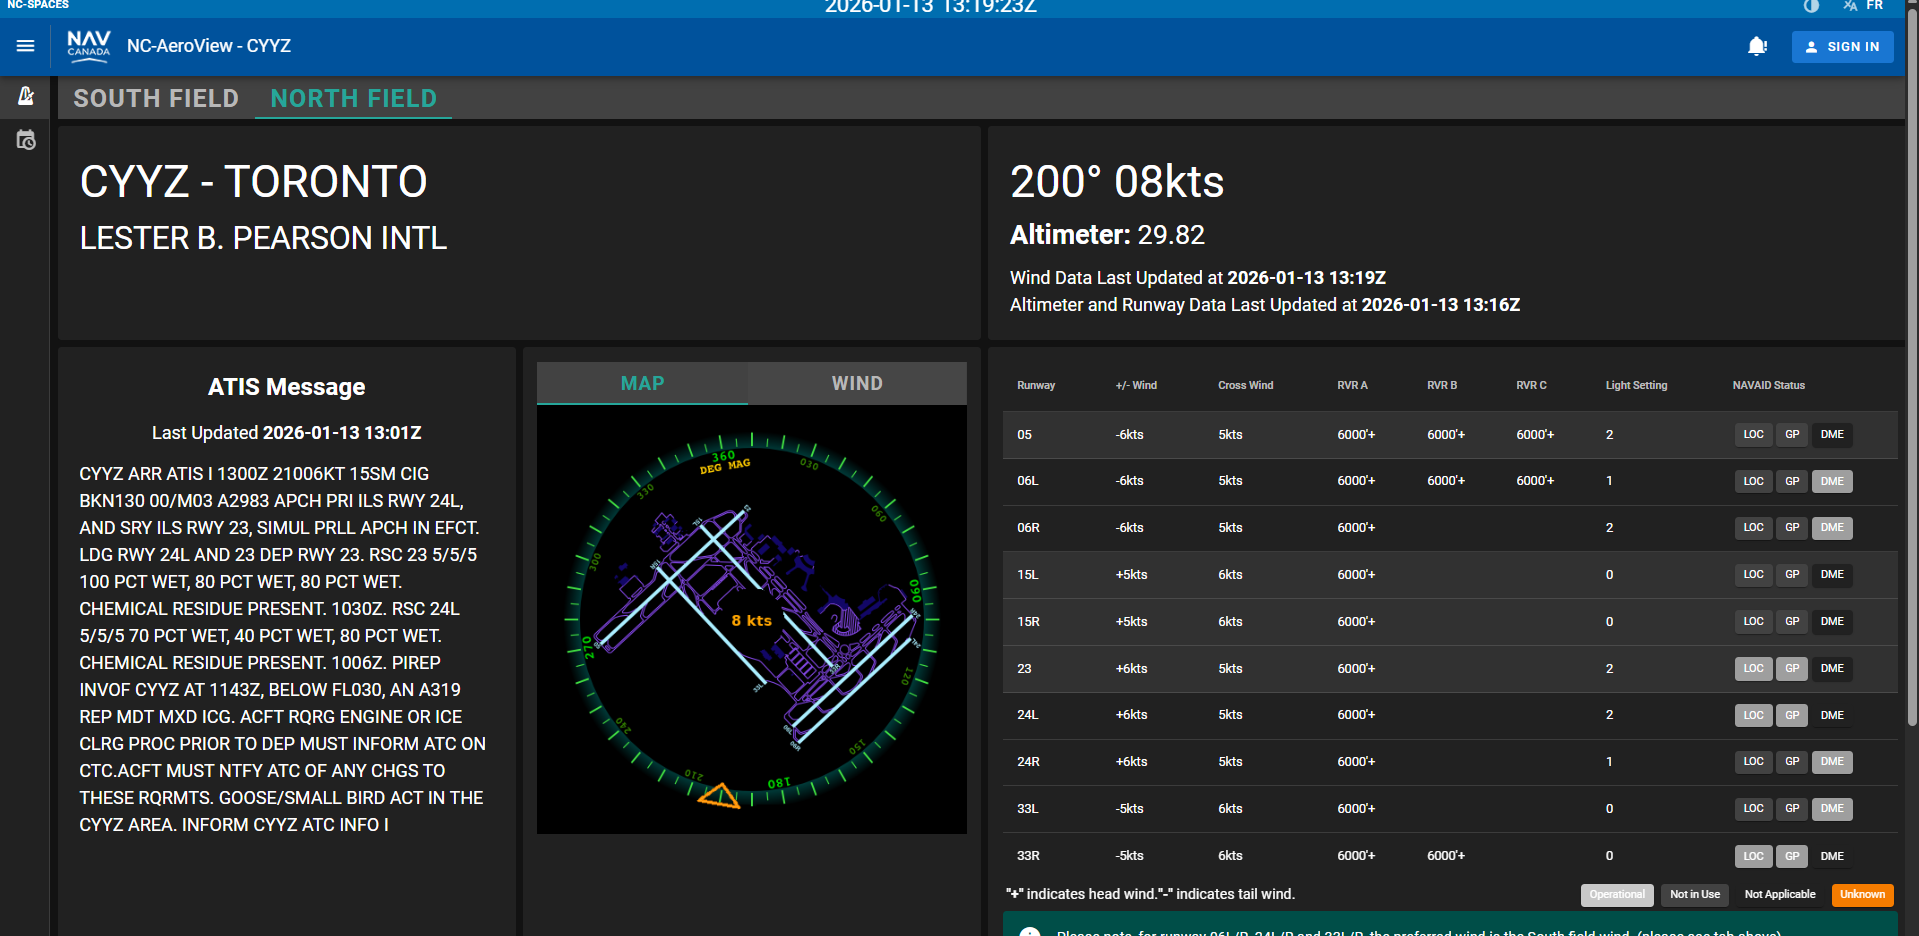
Task: Click the SIGN IN button
Action: (x=1841, y=46)
